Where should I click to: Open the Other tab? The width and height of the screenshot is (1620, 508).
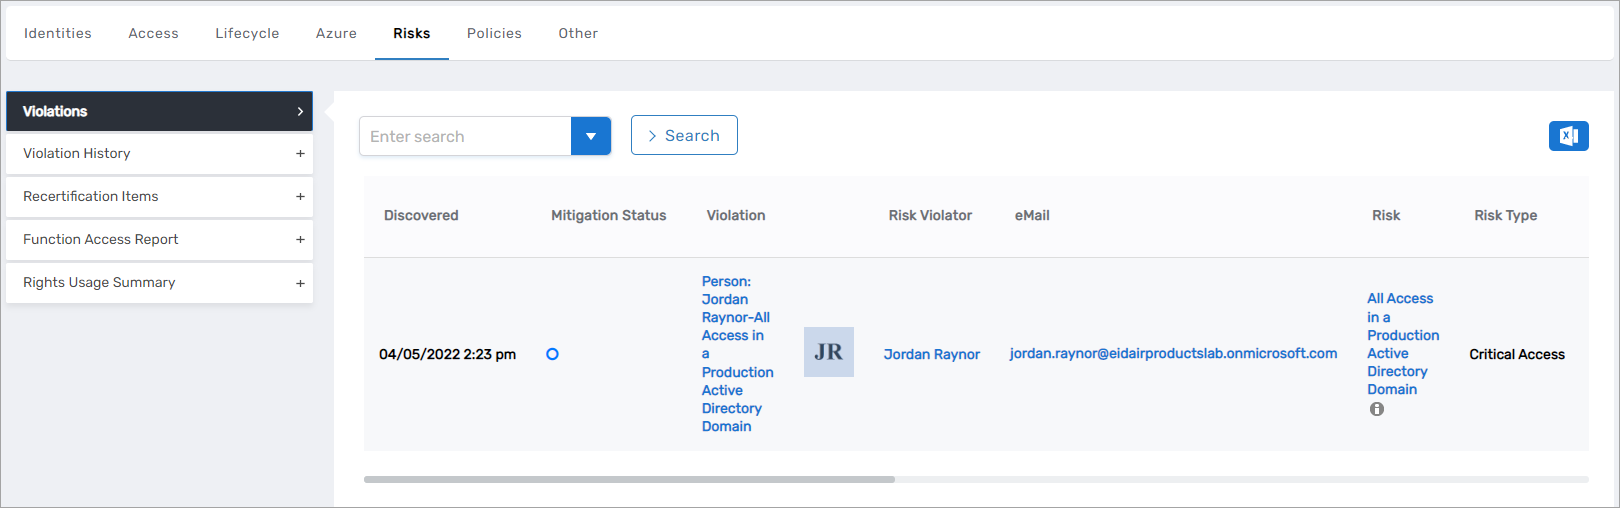point(578,33)
